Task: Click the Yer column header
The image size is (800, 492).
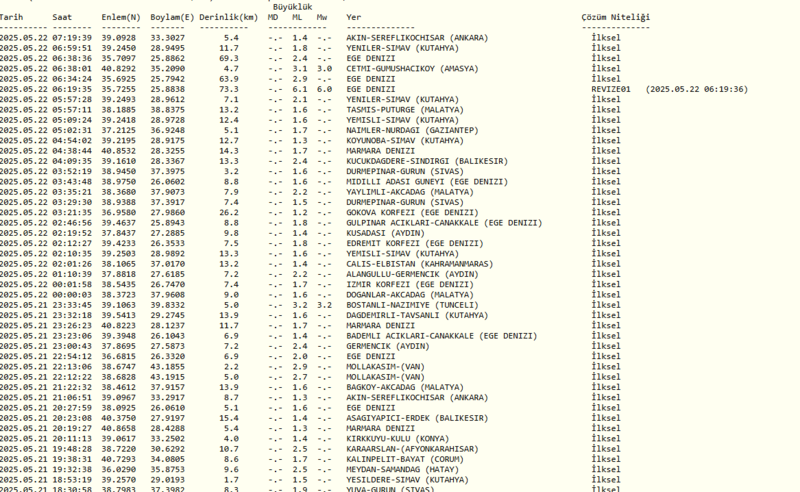Action: (354, 18)
